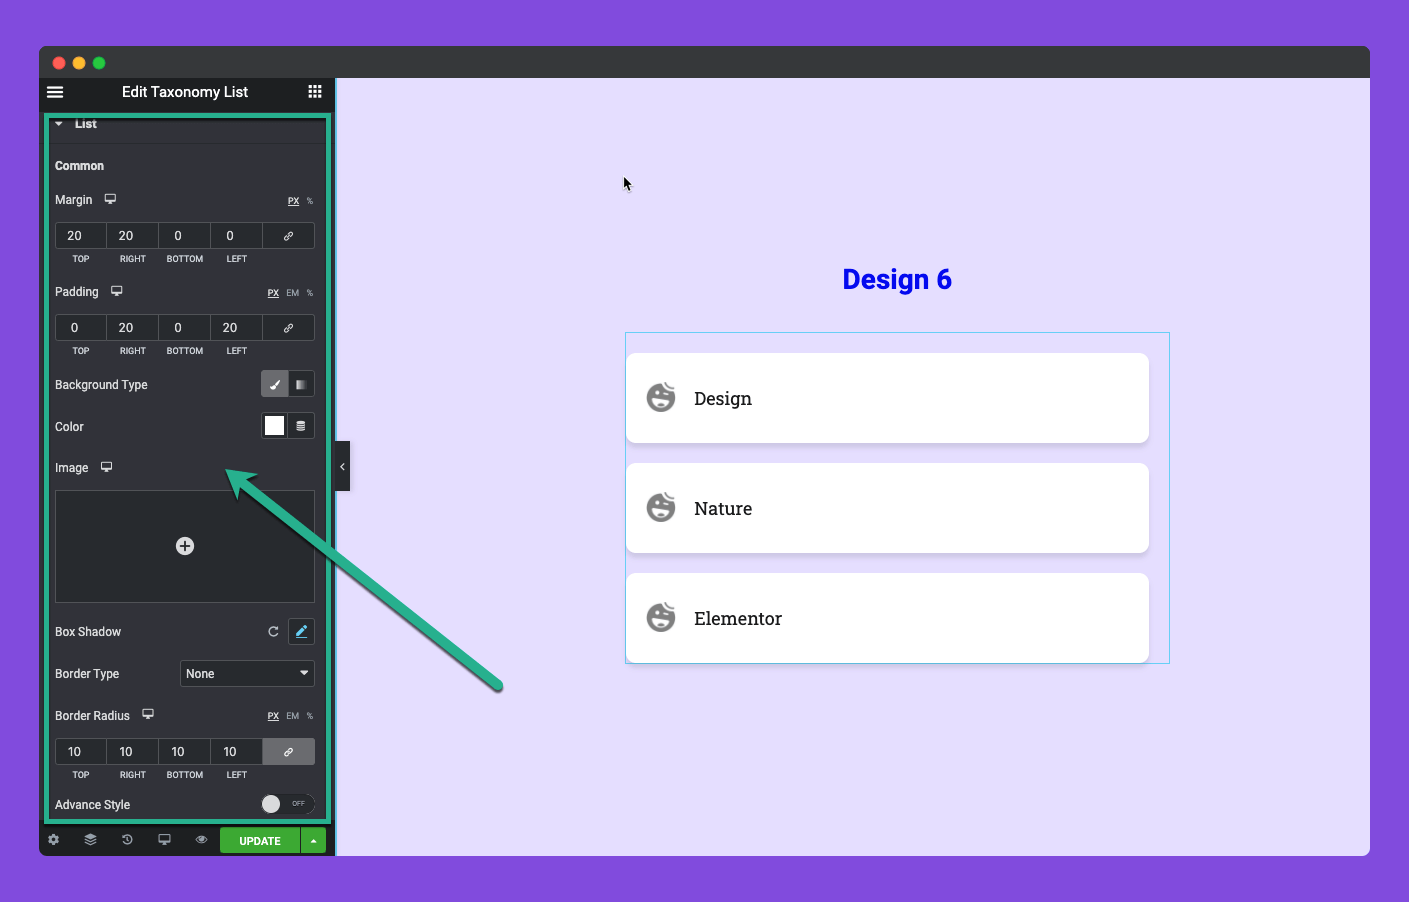Image resolution: width=1409 pixels, height=902 pixels.
Task: Edit the Border Radius top value
Action: pos(81,752)
